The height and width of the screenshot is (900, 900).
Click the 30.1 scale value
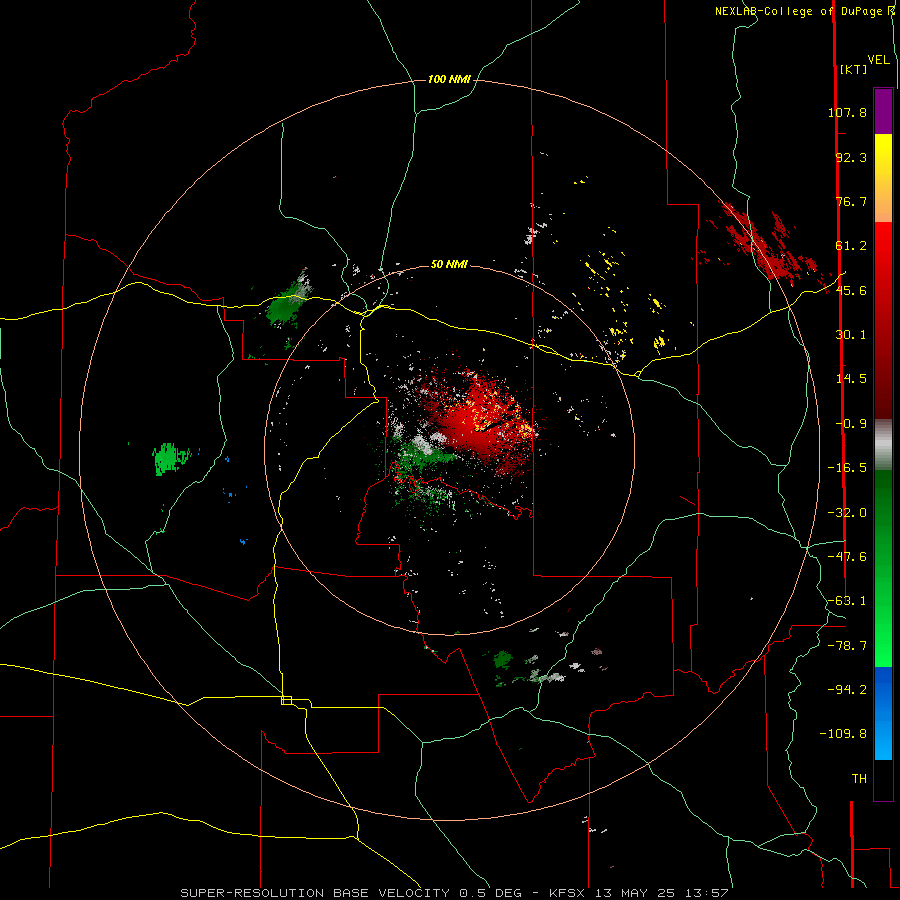click(x=851, y=335)
